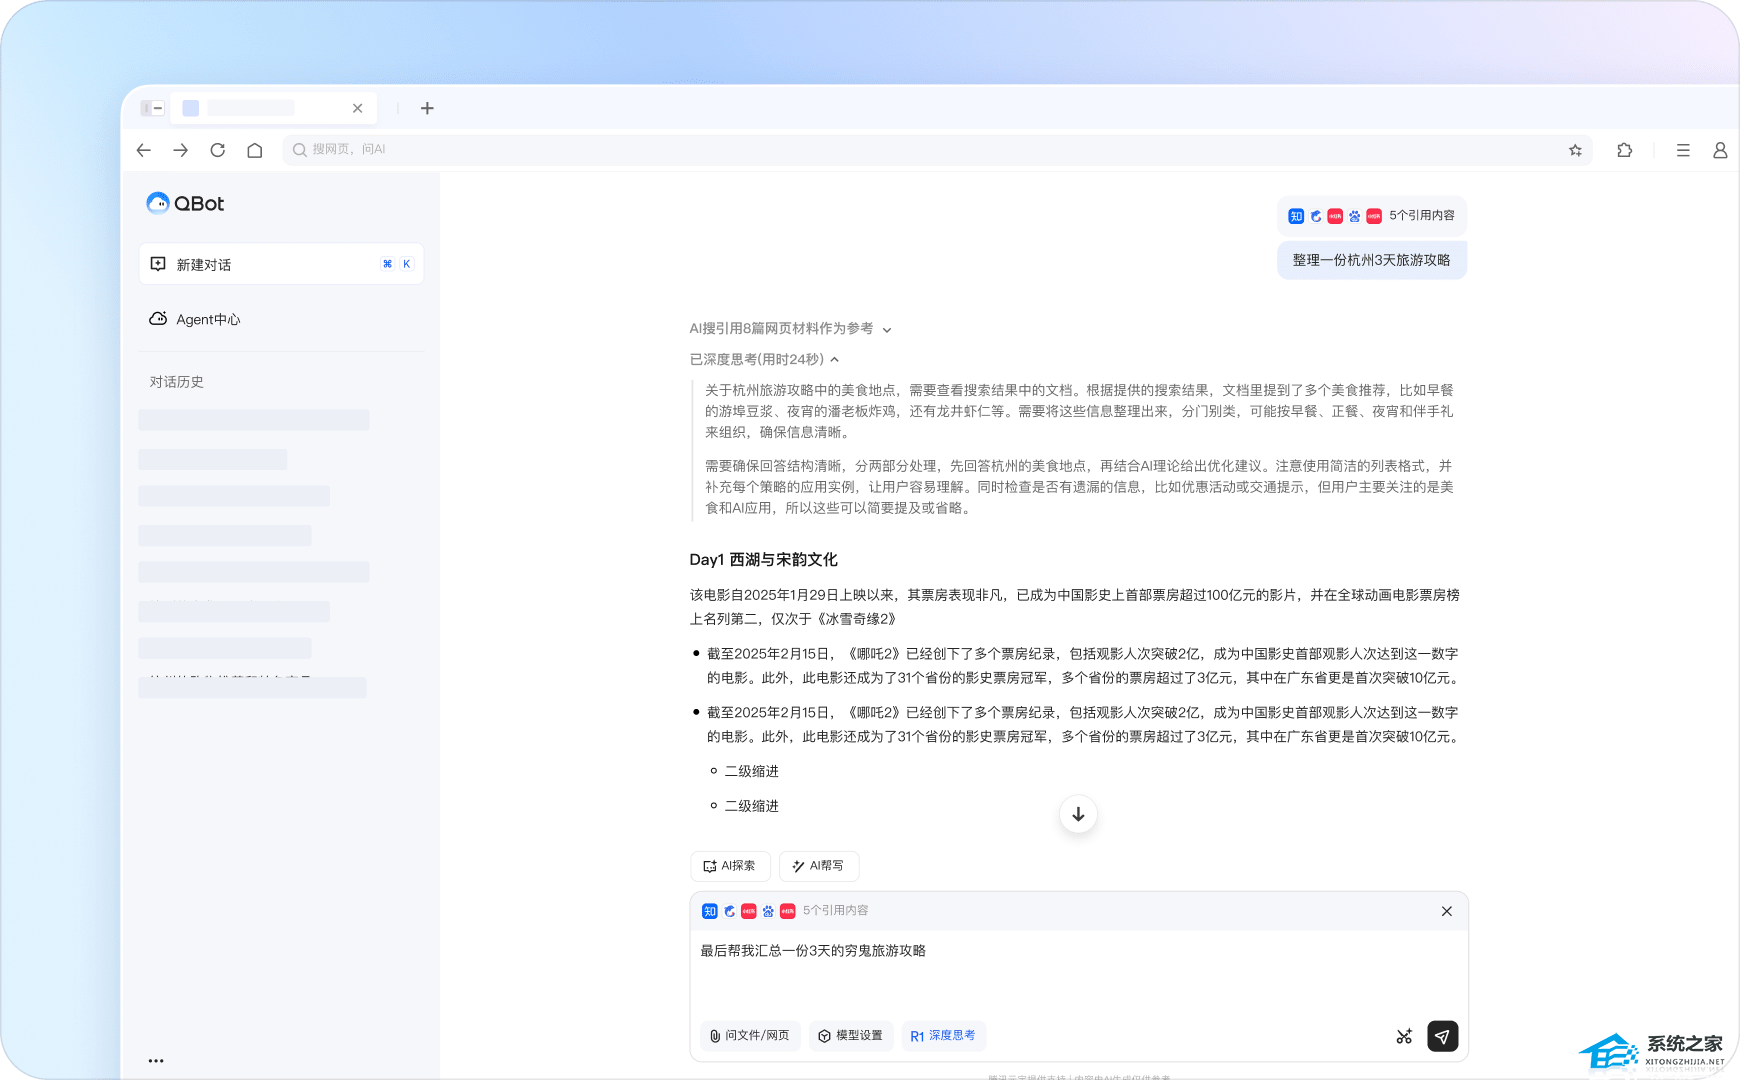
Task: Collapse 已深度思考(用时24秒) section
Action: [x=764, y=359]
